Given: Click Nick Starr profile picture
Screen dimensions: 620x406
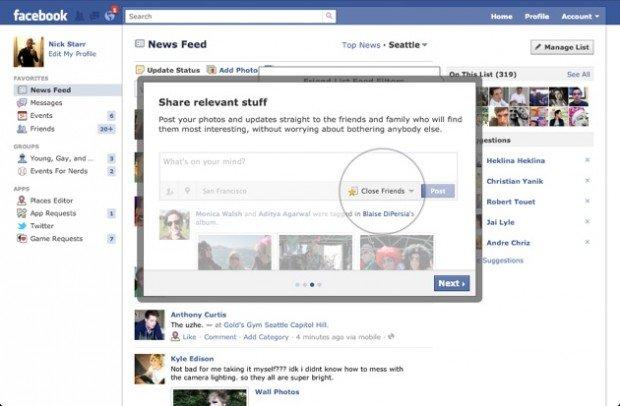Looking at the screenshot, I should click(28, 52).
